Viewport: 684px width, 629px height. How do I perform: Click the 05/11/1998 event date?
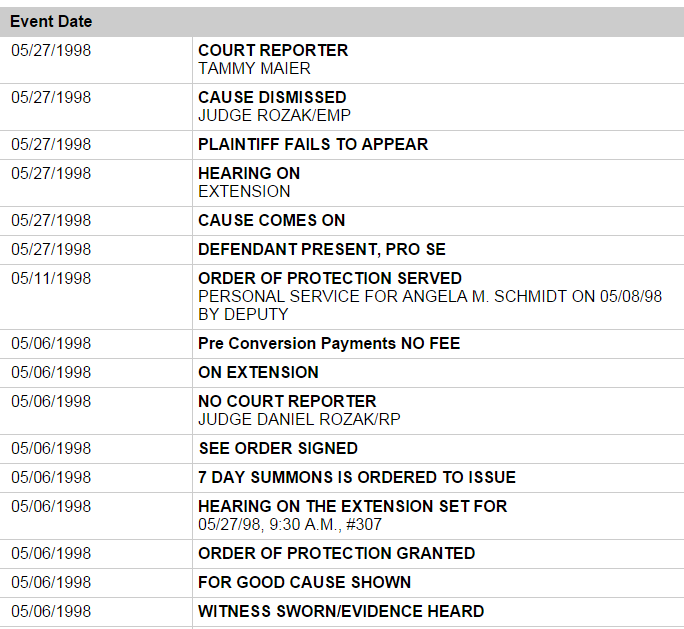tap(51, 278)
